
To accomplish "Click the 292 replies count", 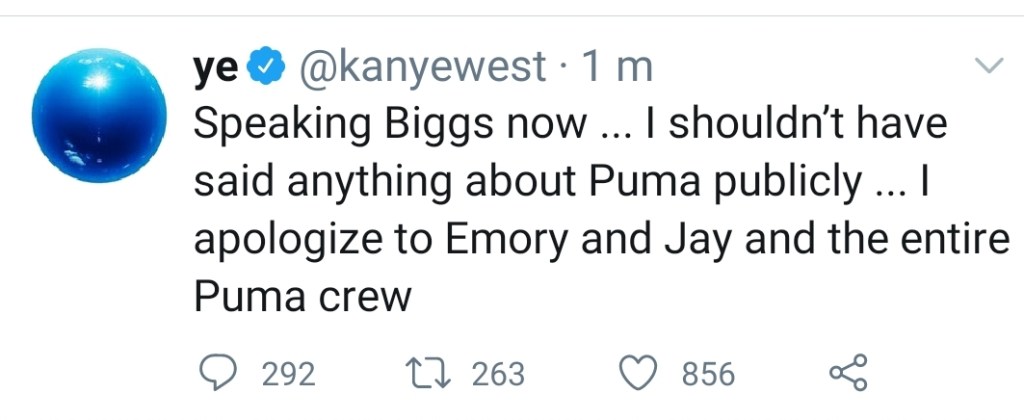I will 287,374.
